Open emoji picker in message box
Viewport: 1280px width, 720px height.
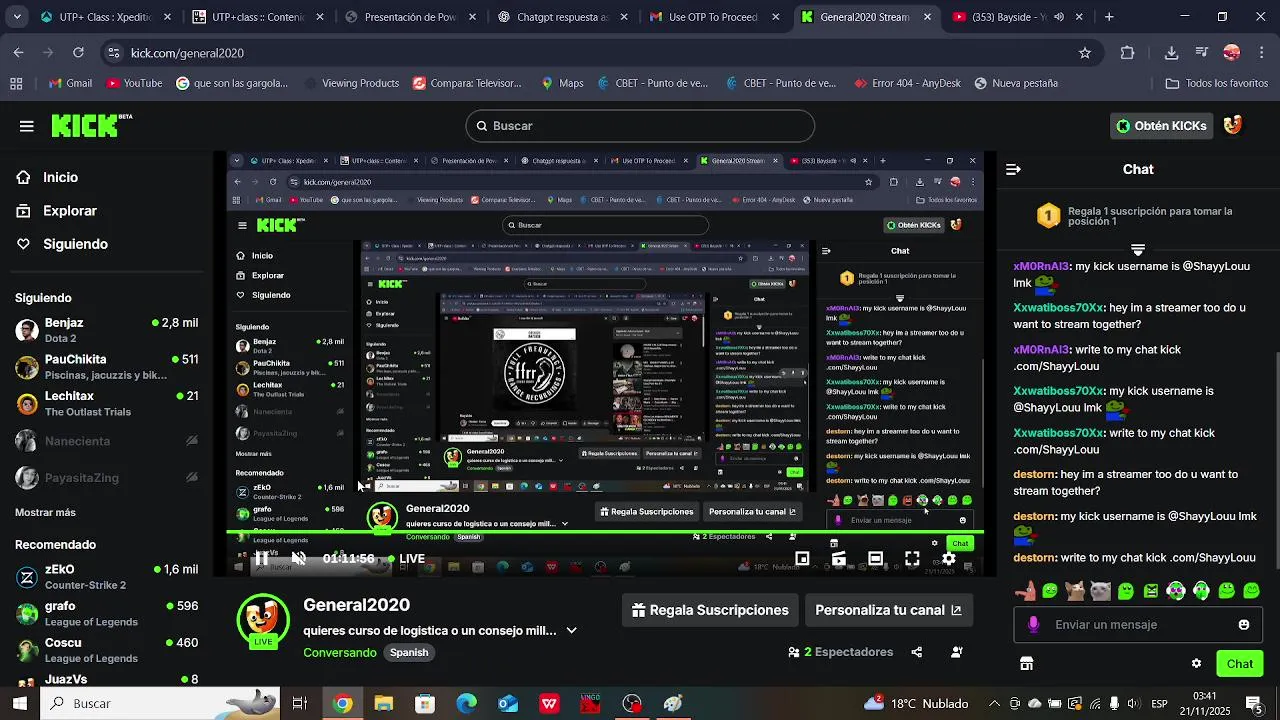1244,625
